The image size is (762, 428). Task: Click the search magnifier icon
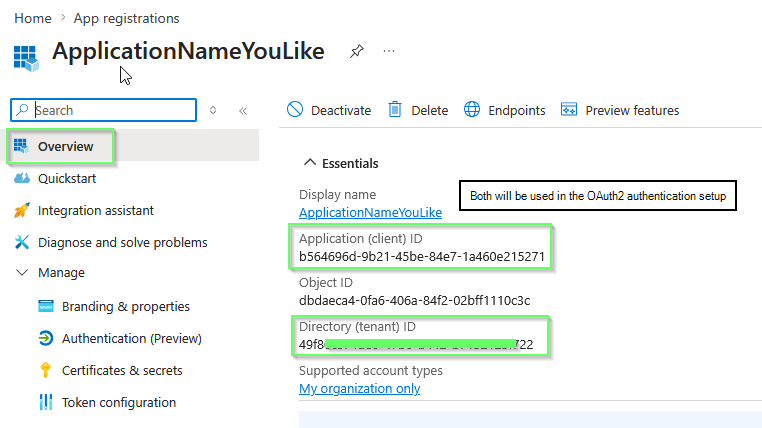(x=22, y=110)
